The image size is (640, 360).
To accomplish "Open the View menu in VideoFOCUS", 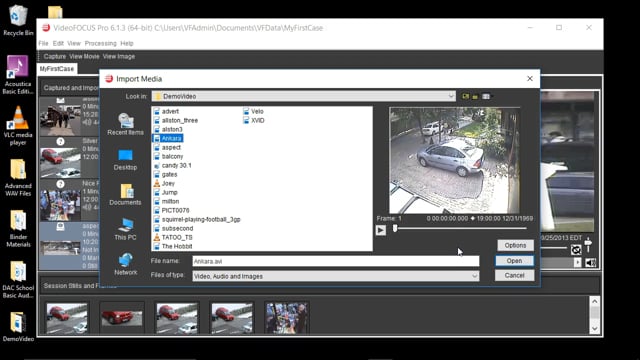I will pos(73,43).
